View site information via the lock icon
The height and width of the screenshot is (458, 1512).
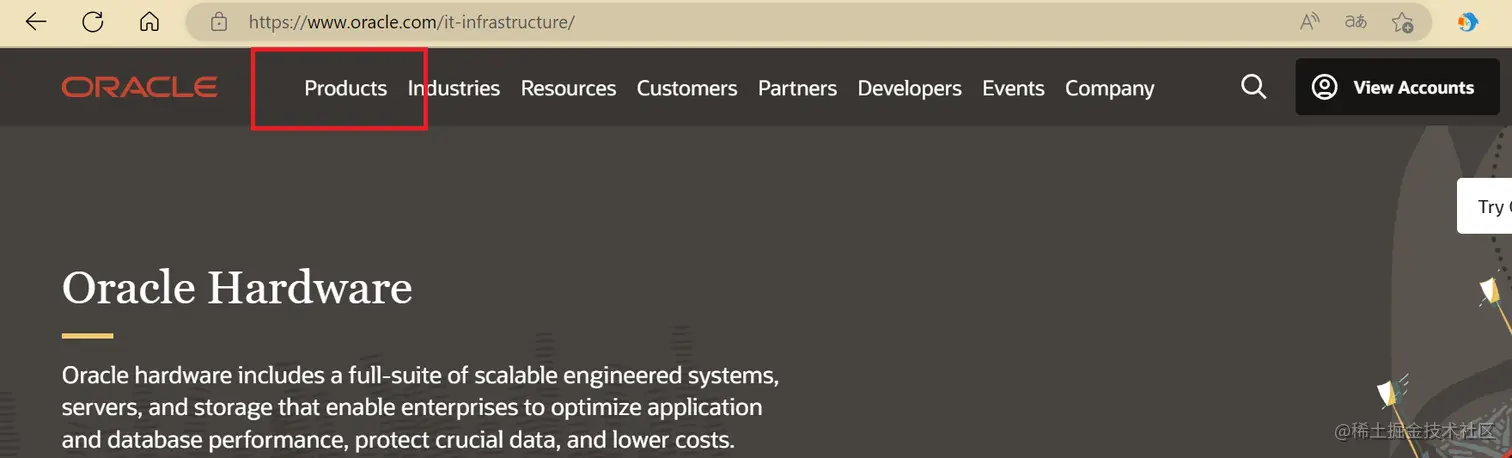click(219, 22)
